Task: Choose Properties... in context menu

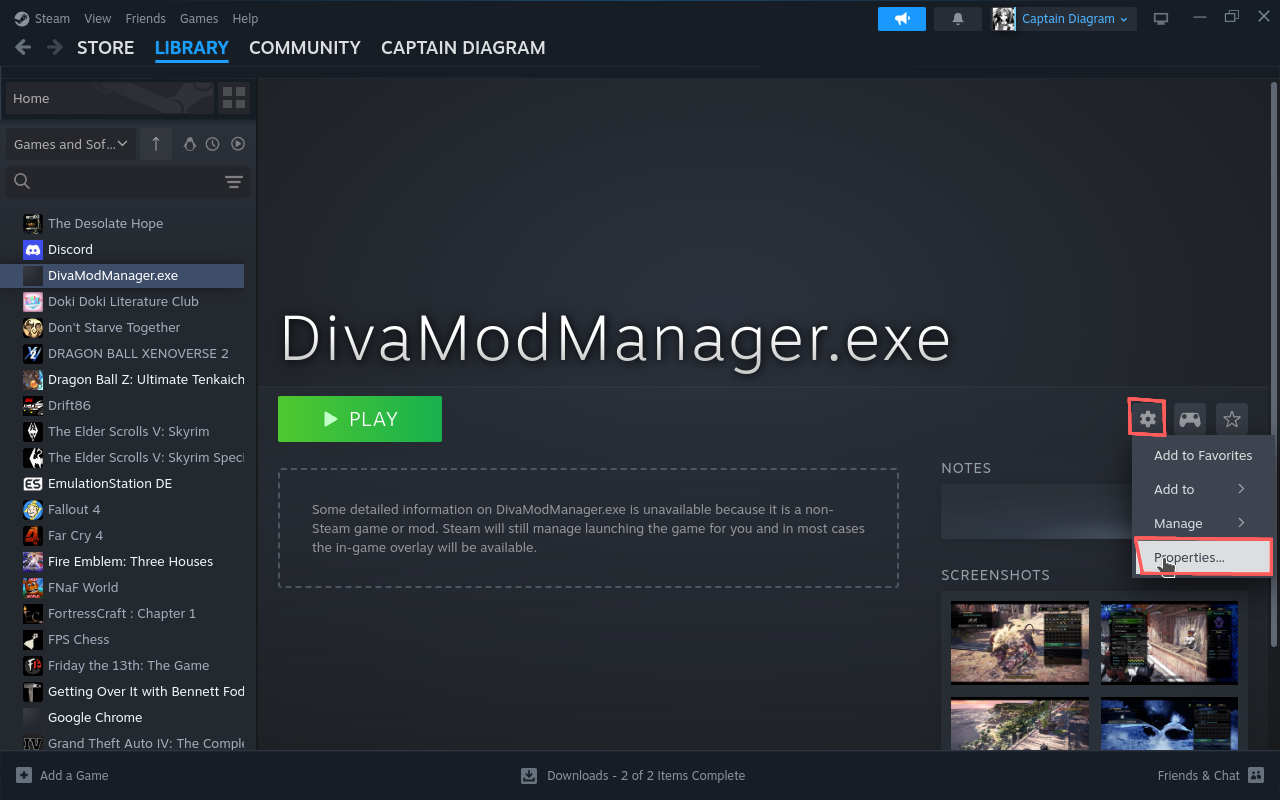Action: click(1203, 557)
